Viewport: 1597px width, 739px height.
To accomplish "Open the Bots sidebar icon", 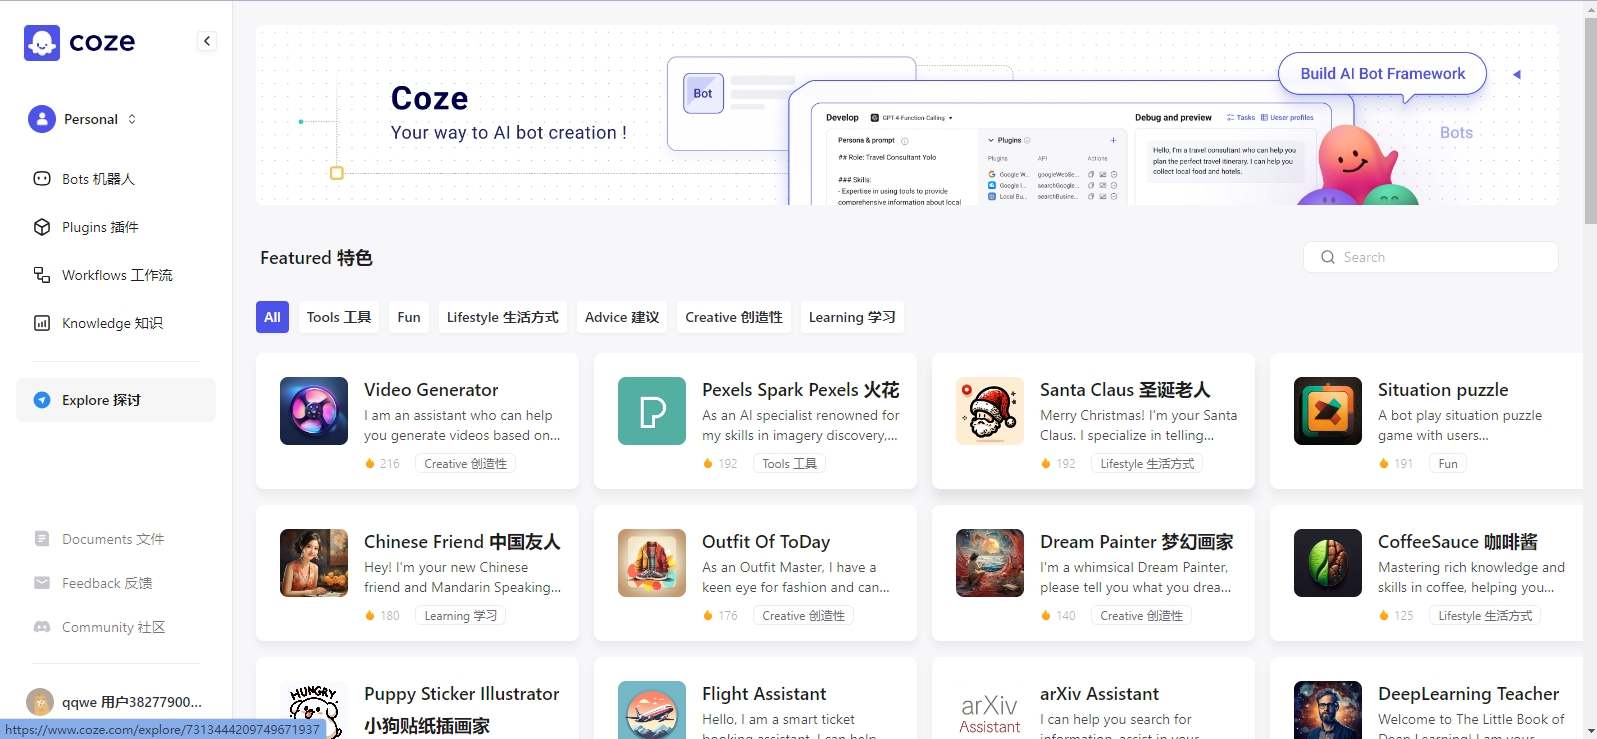I will coord(42,179).
